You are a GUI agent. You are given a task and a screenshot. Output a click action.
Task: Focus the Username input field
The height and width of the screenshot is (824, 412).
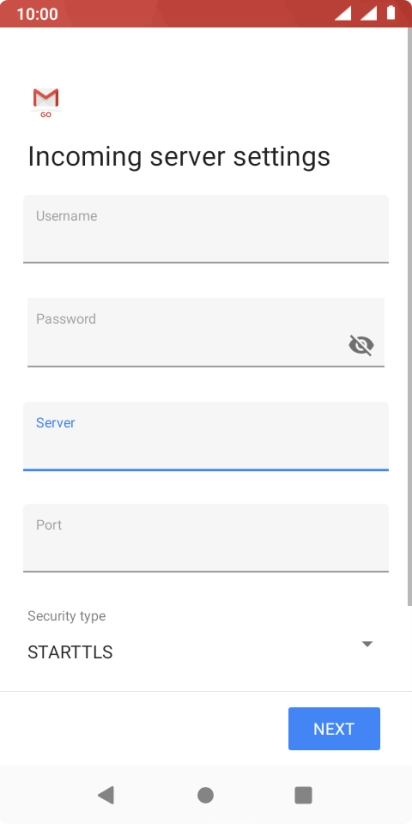coord(205,229)
